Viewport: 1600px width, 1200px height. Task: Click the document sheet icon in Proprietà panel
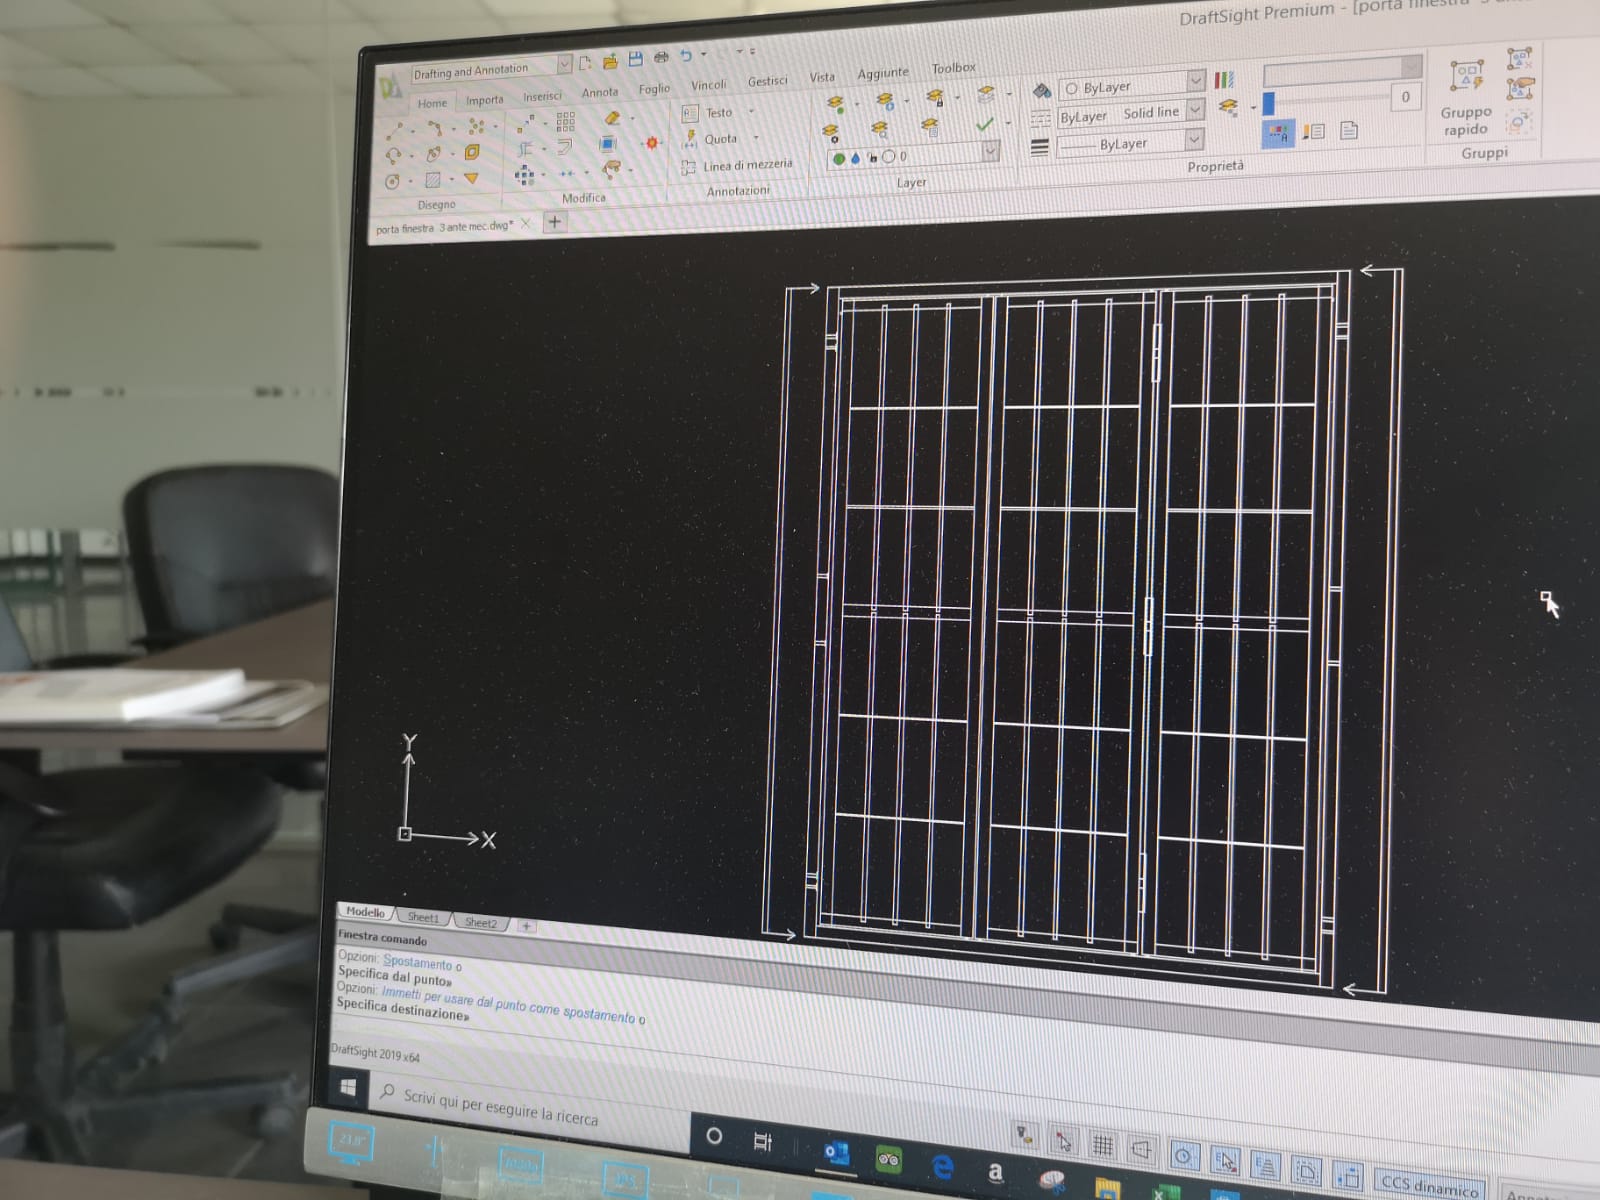pyautogui.click(x=1349, y=130)
